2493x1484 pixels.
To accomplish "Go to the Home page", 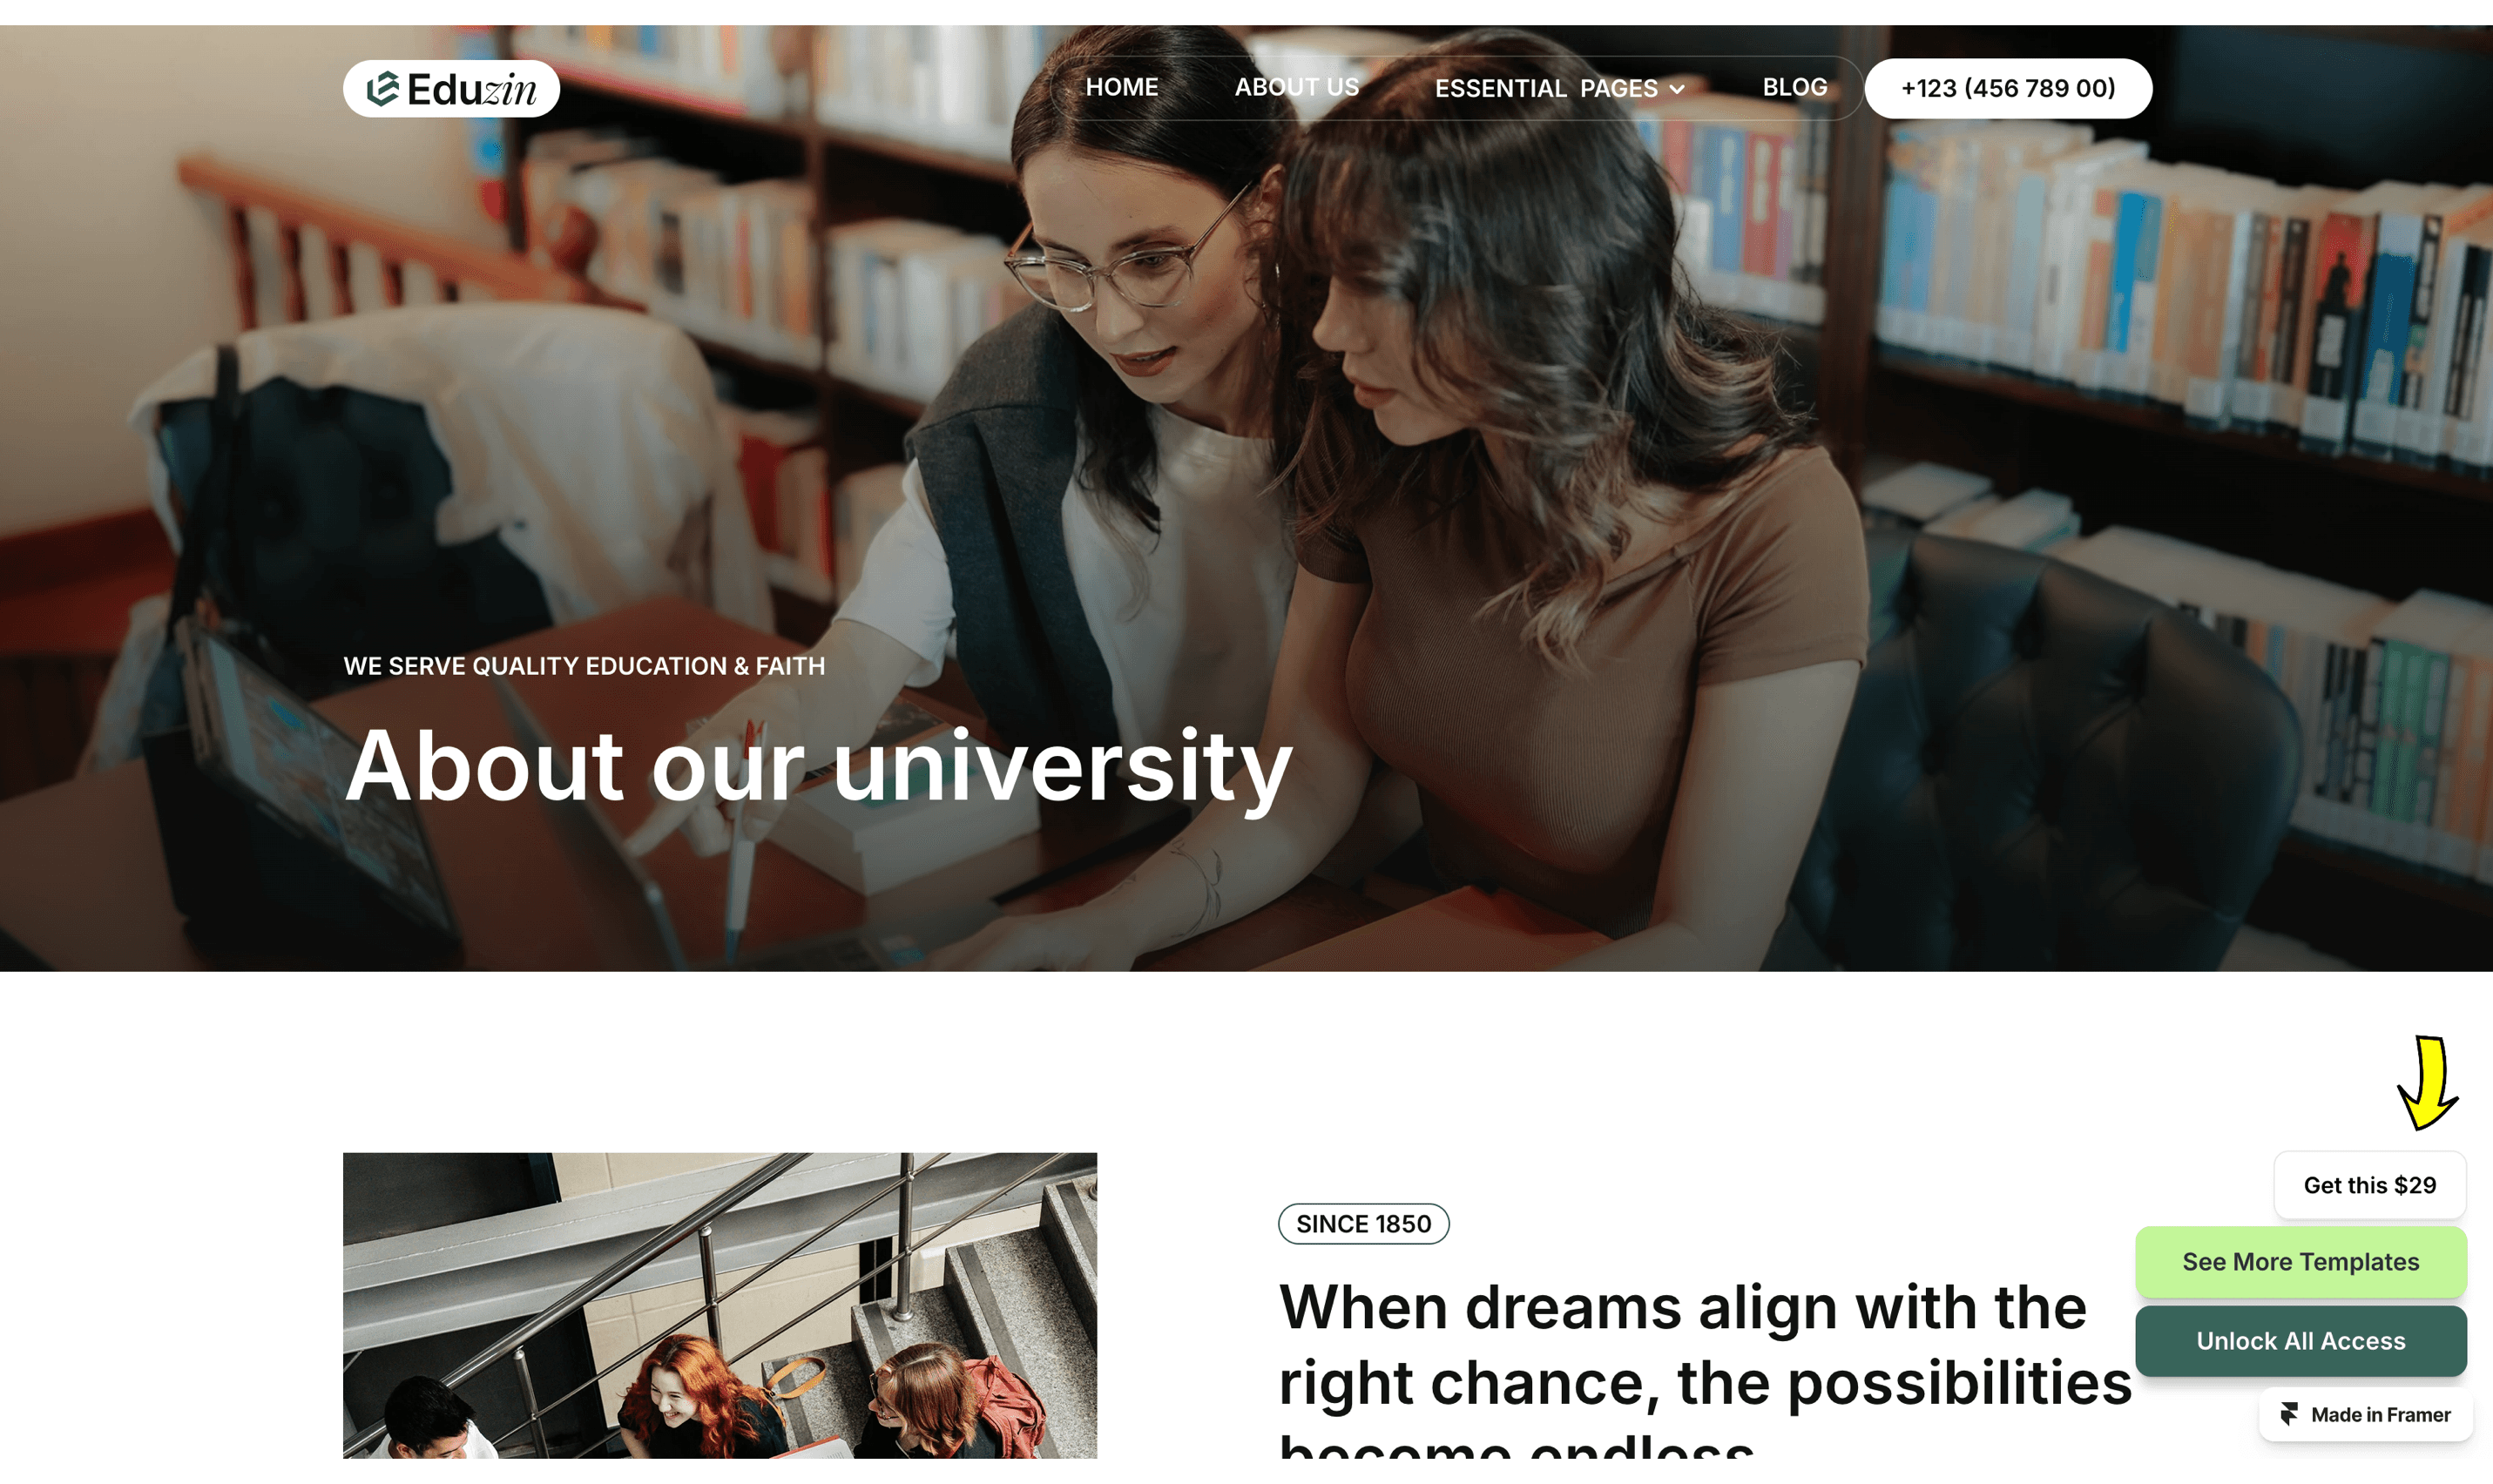I will [x=1121, y=87].
